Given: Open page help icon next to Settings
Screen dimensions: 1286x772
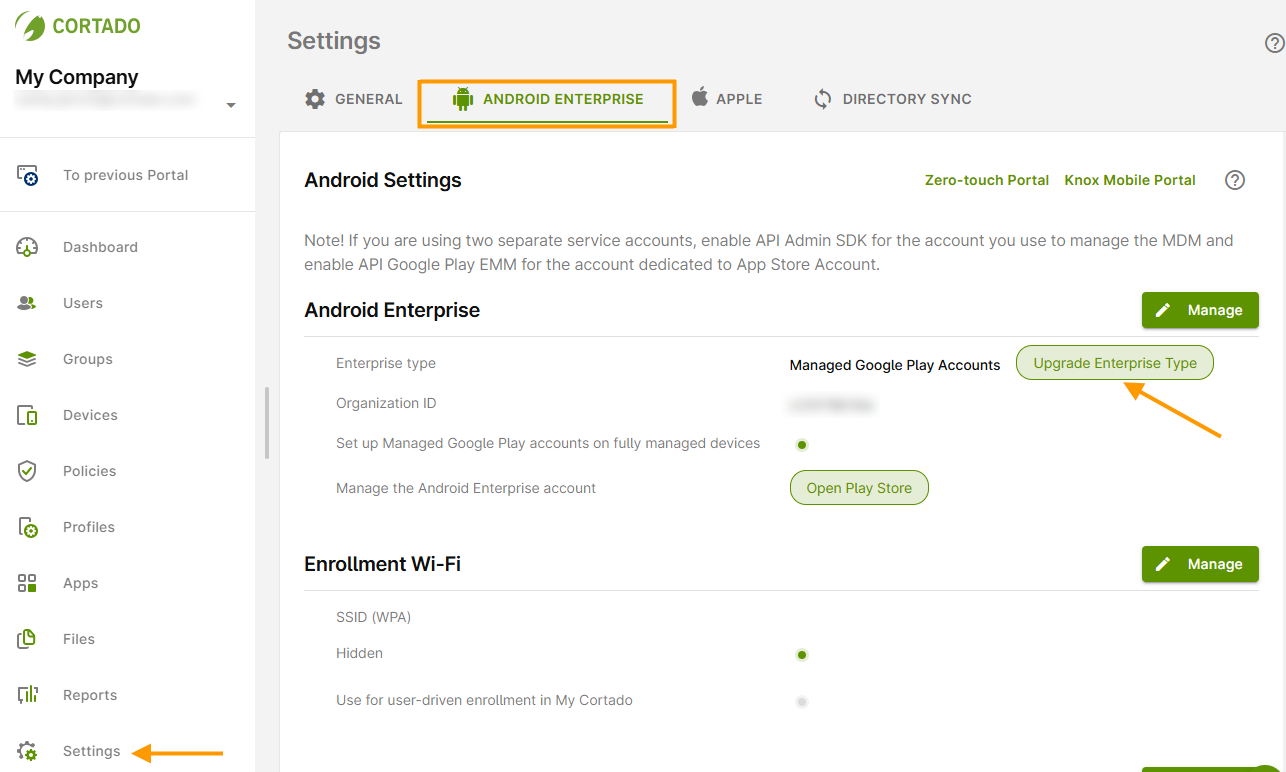Looking at the screenshot, I should tap(1274, 43).
